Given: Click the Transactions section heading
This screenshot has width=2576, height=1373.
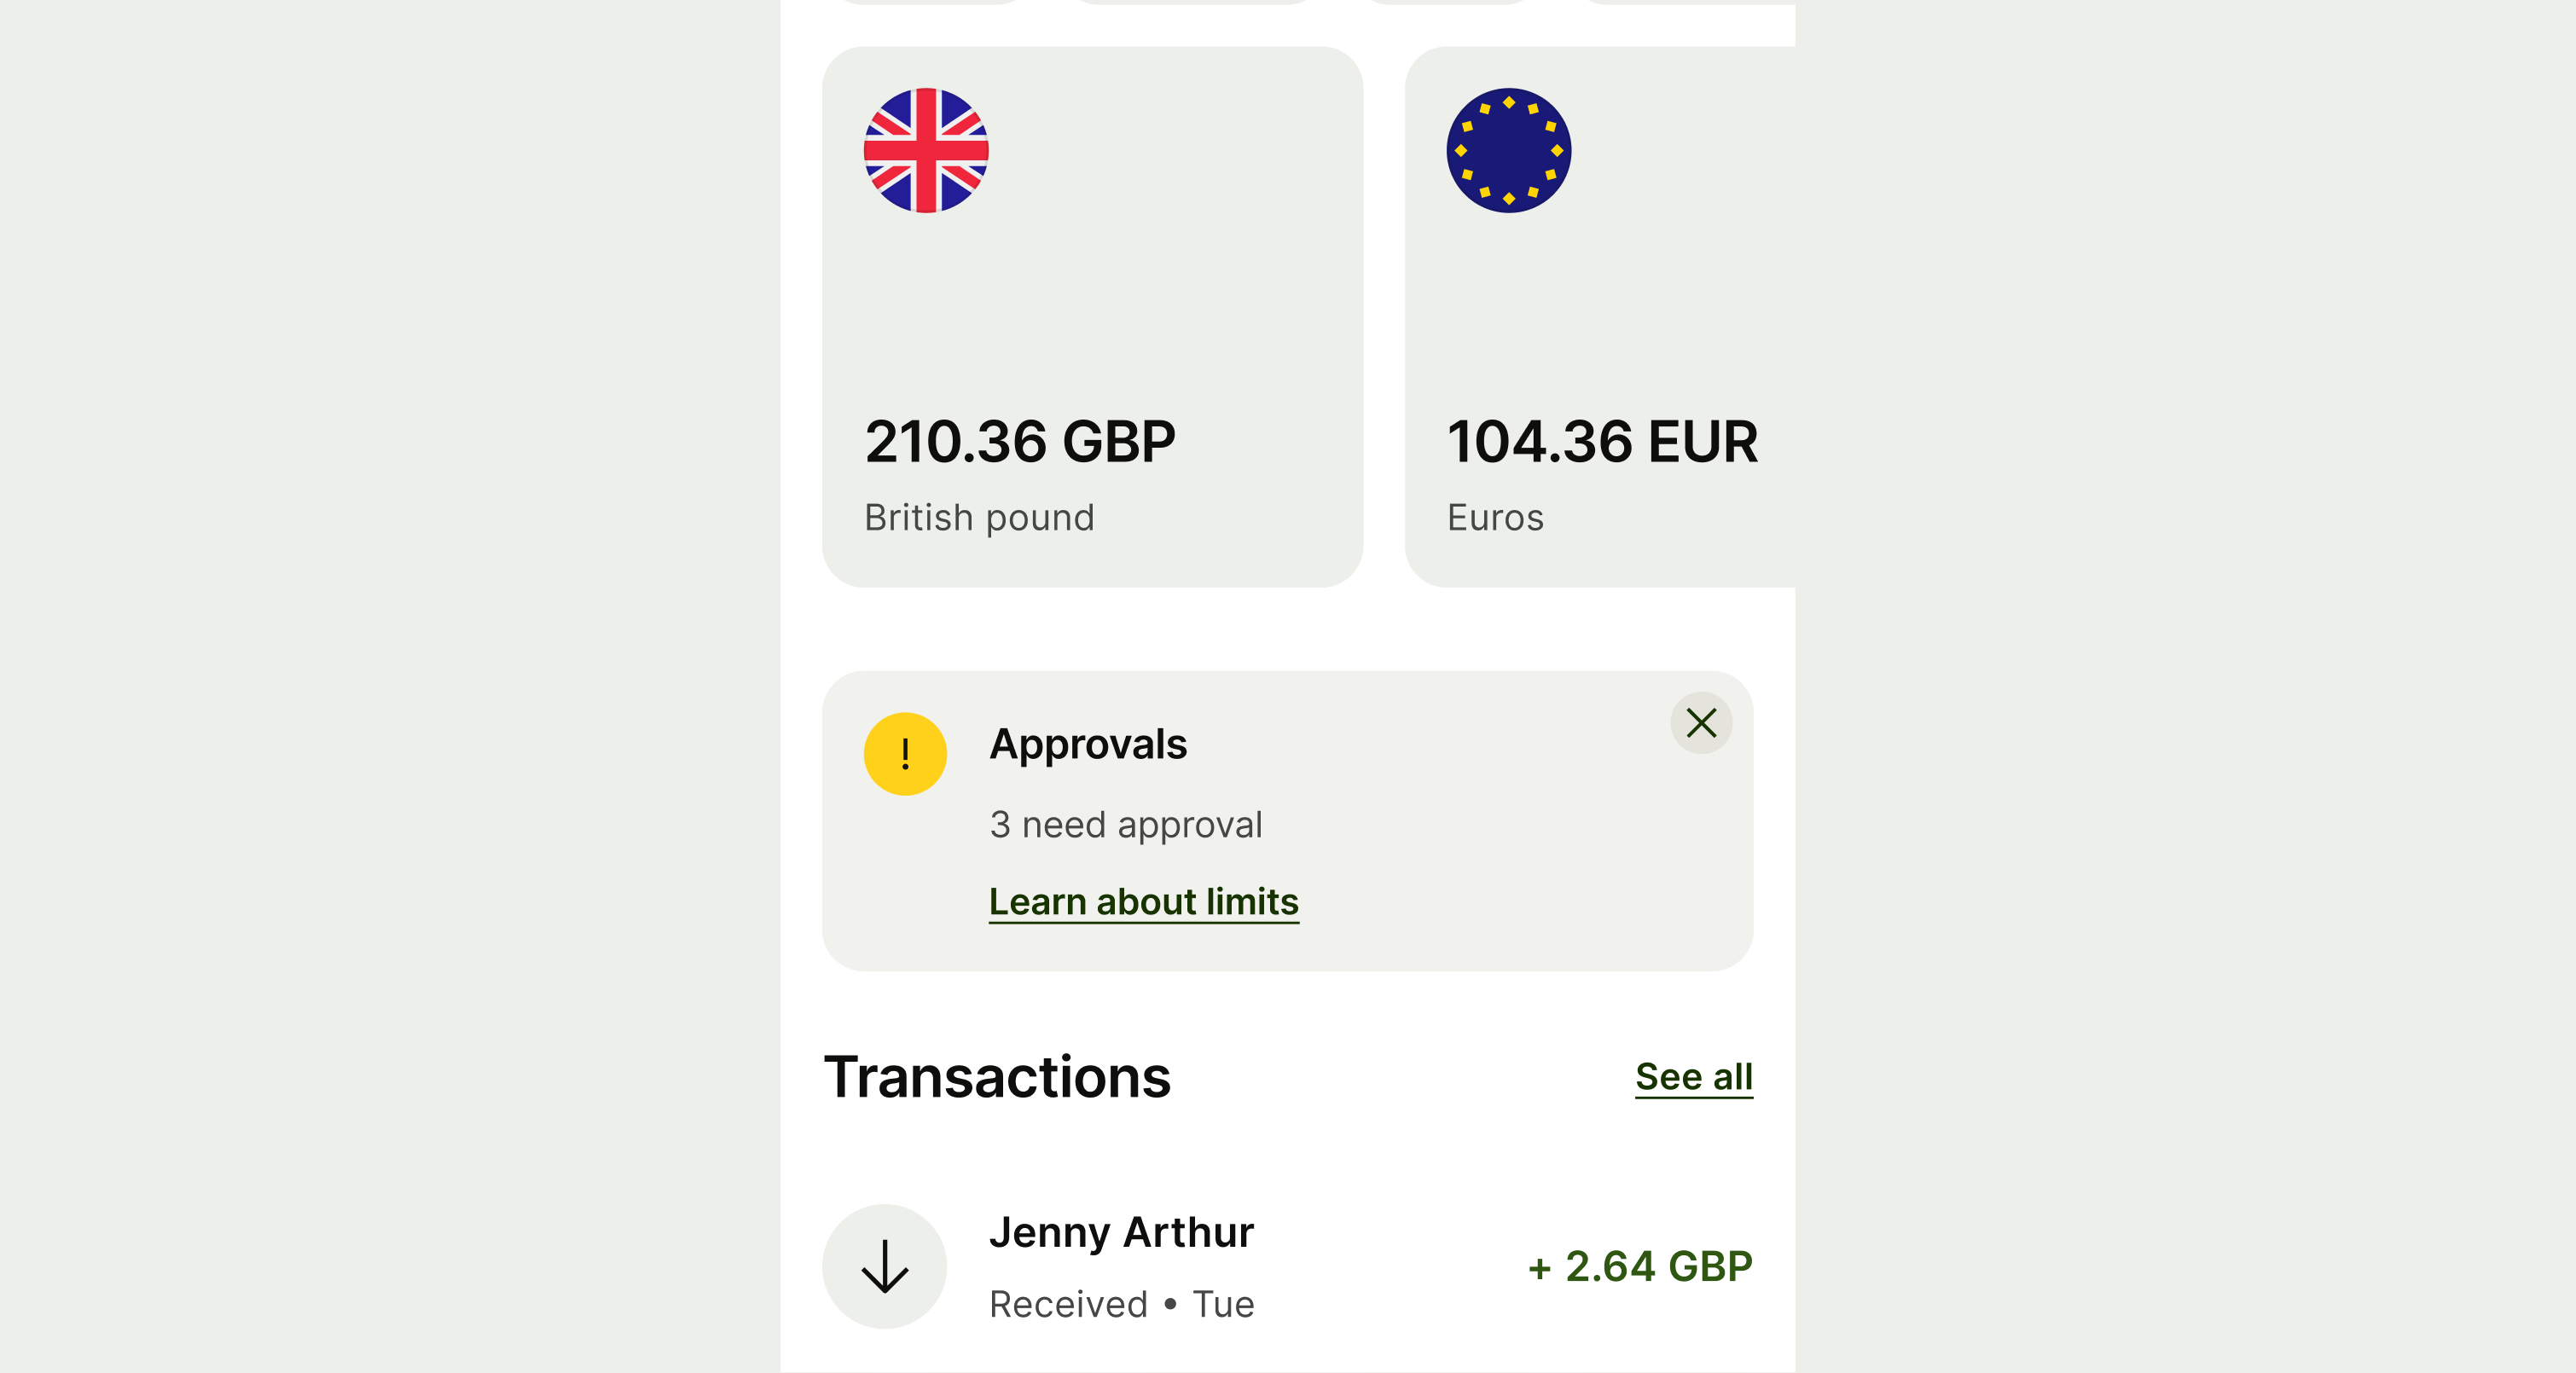Looking at the screenshot, I should point(997,1077).
